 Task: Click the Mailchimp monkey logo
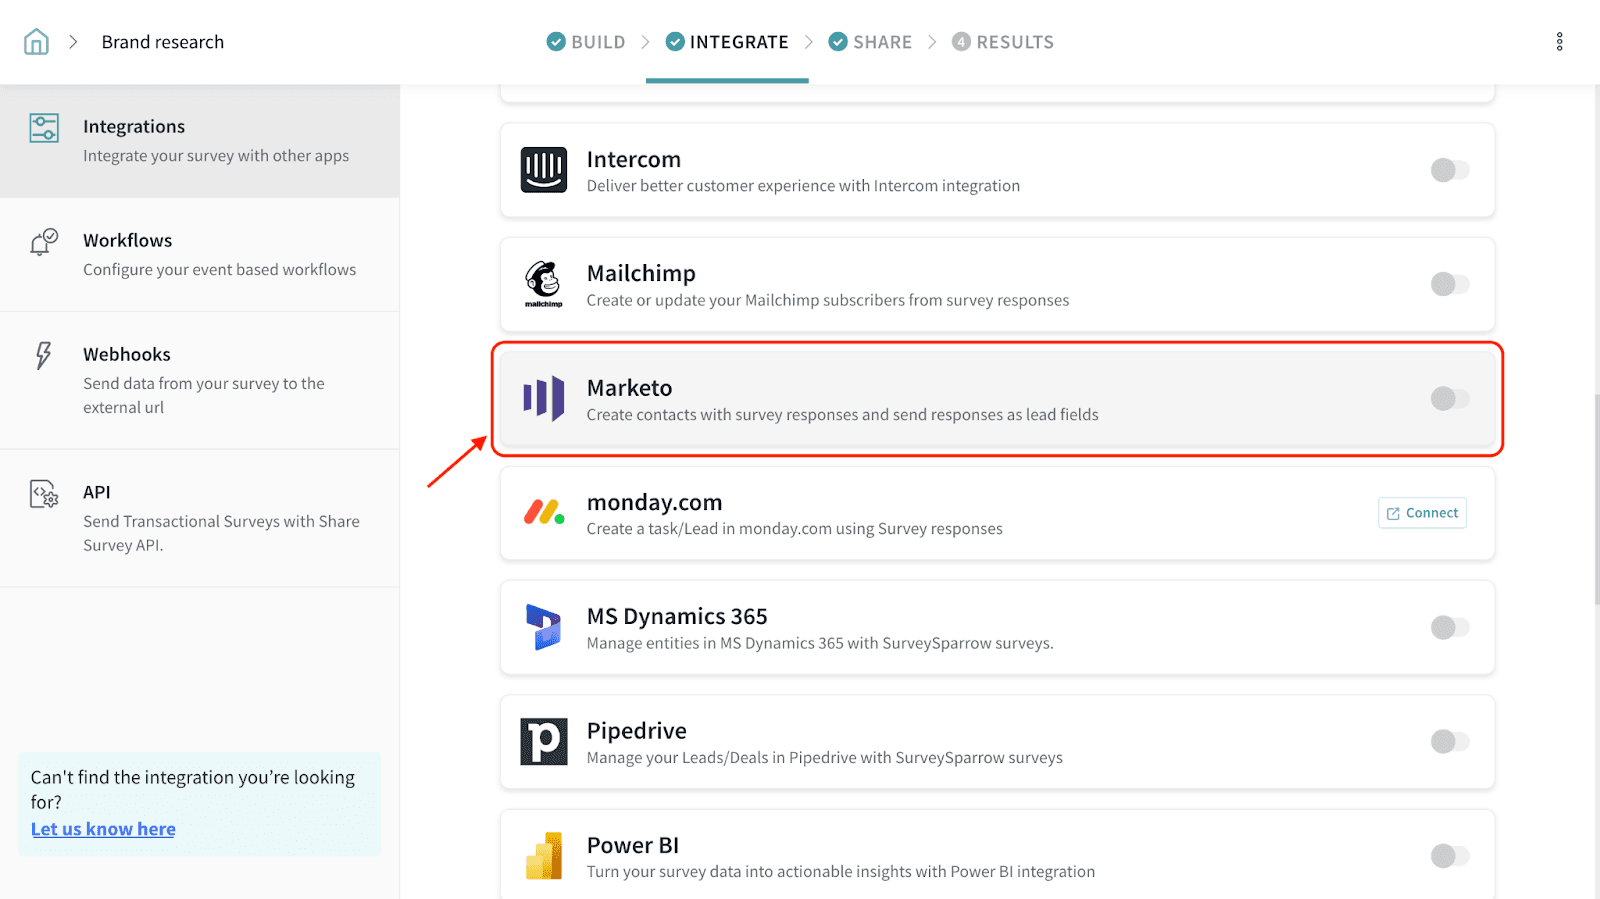coord(543,284)
